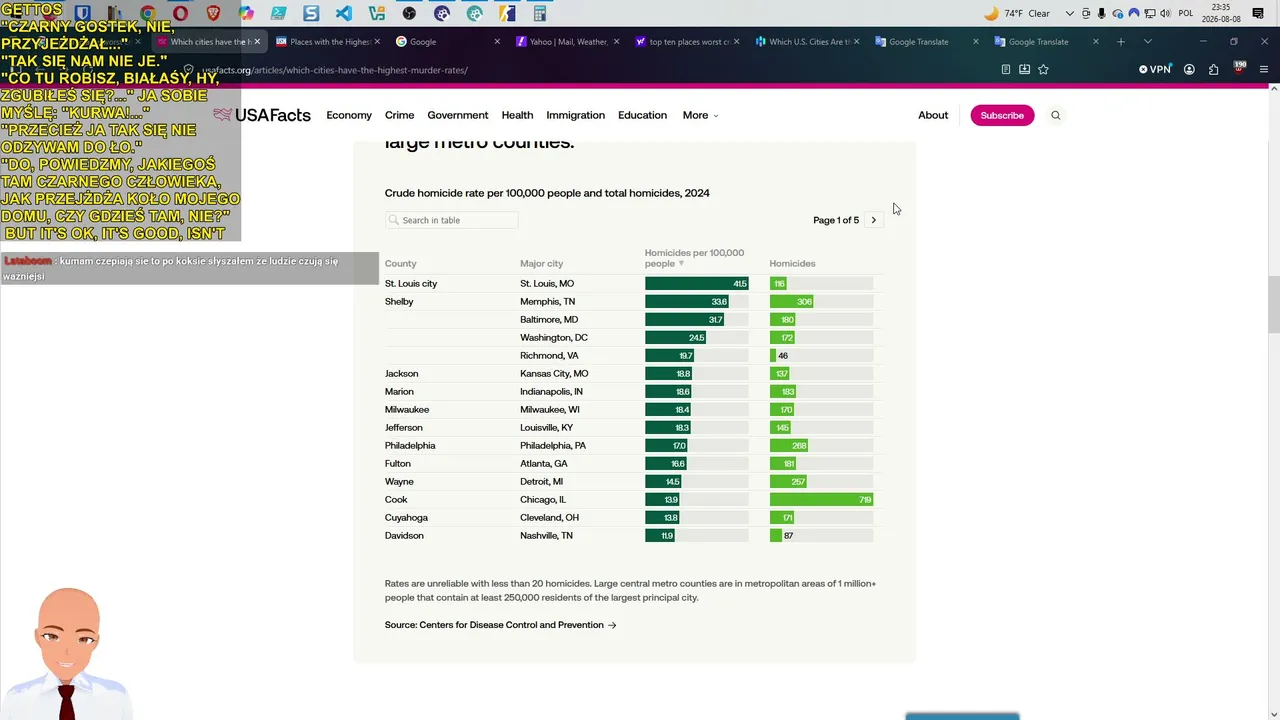Bookmark this page with the star icon

click(x=1043, y=70)
